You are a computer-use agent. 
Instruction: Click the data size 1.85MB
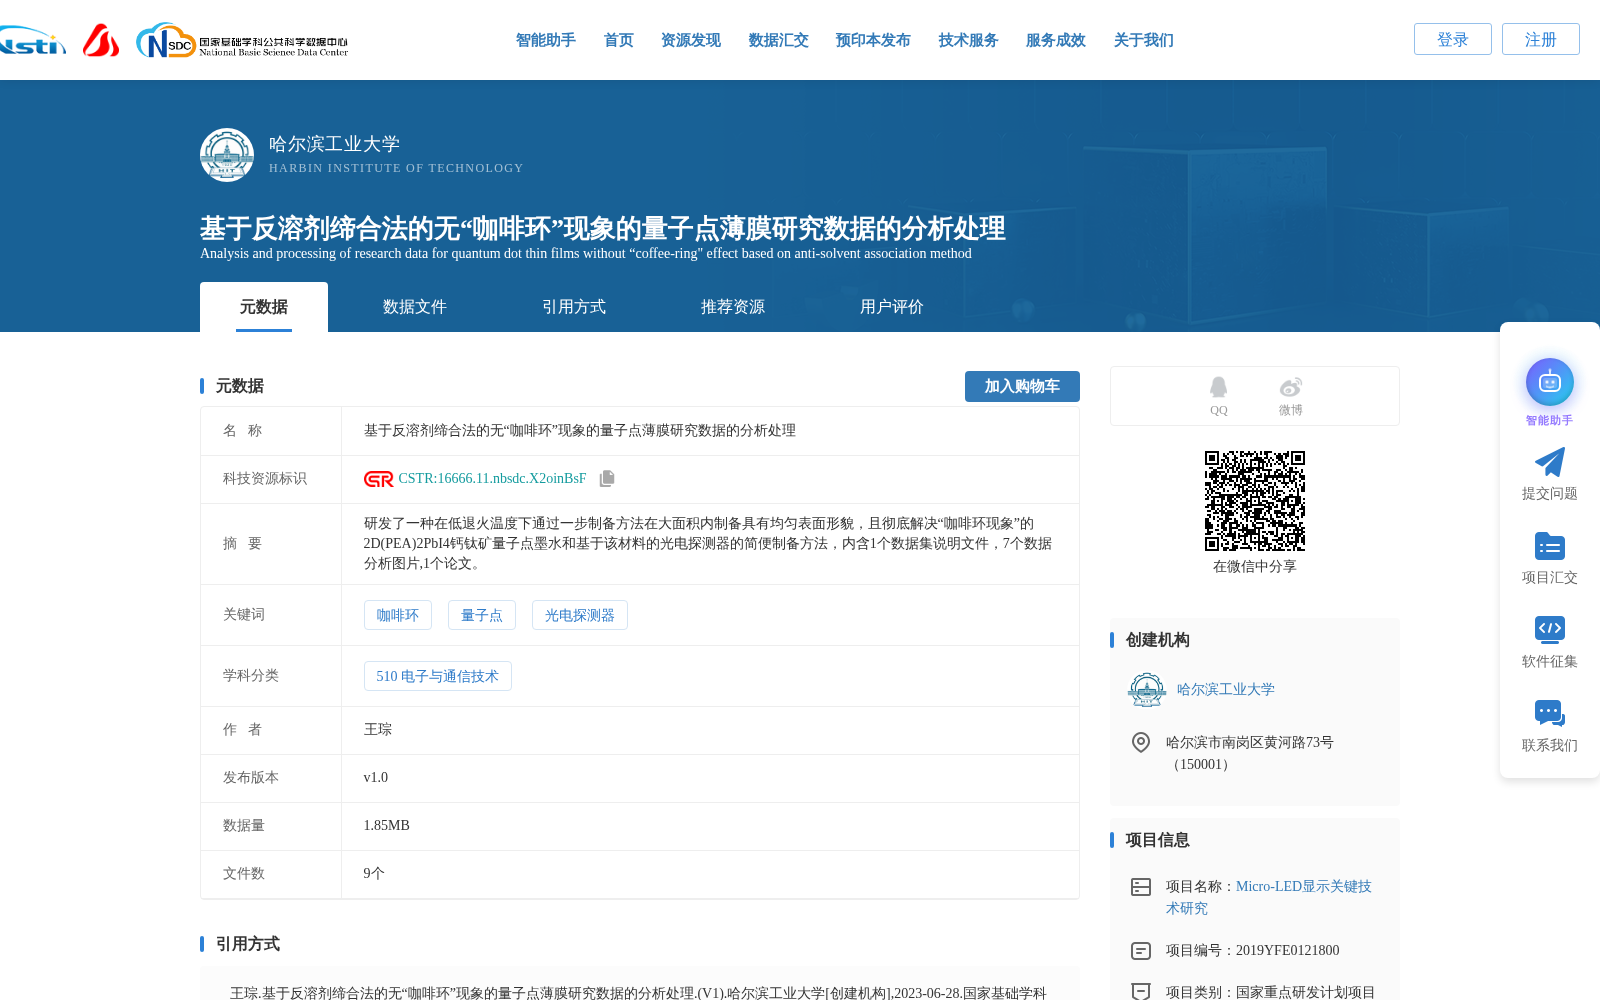coord(387,826)
